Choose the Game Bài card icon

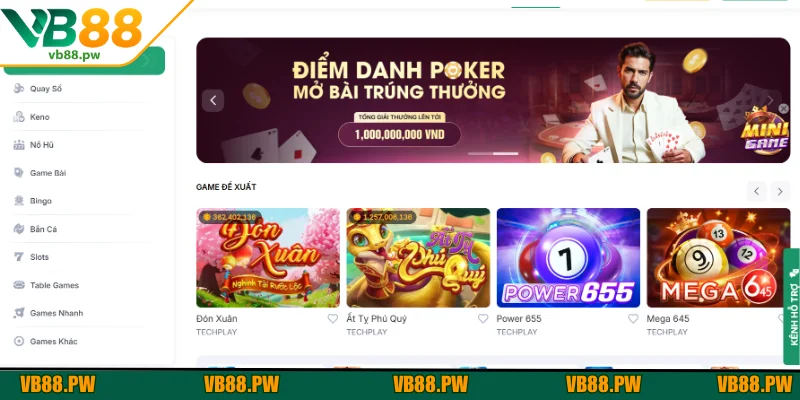pyautogui.click(x=19, y=173)
